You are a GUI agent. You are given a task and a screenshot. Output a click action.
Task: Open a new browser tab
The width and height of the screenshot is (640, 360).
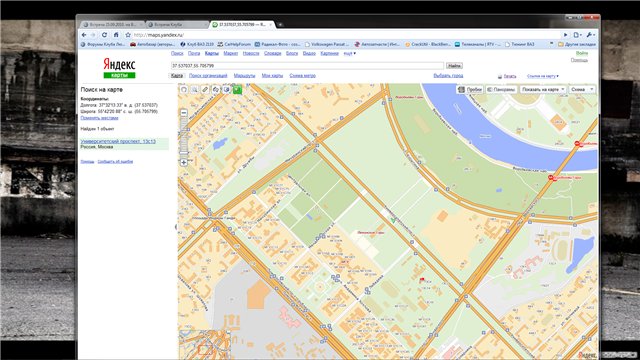pyautogui.click(x=280, y=25)
